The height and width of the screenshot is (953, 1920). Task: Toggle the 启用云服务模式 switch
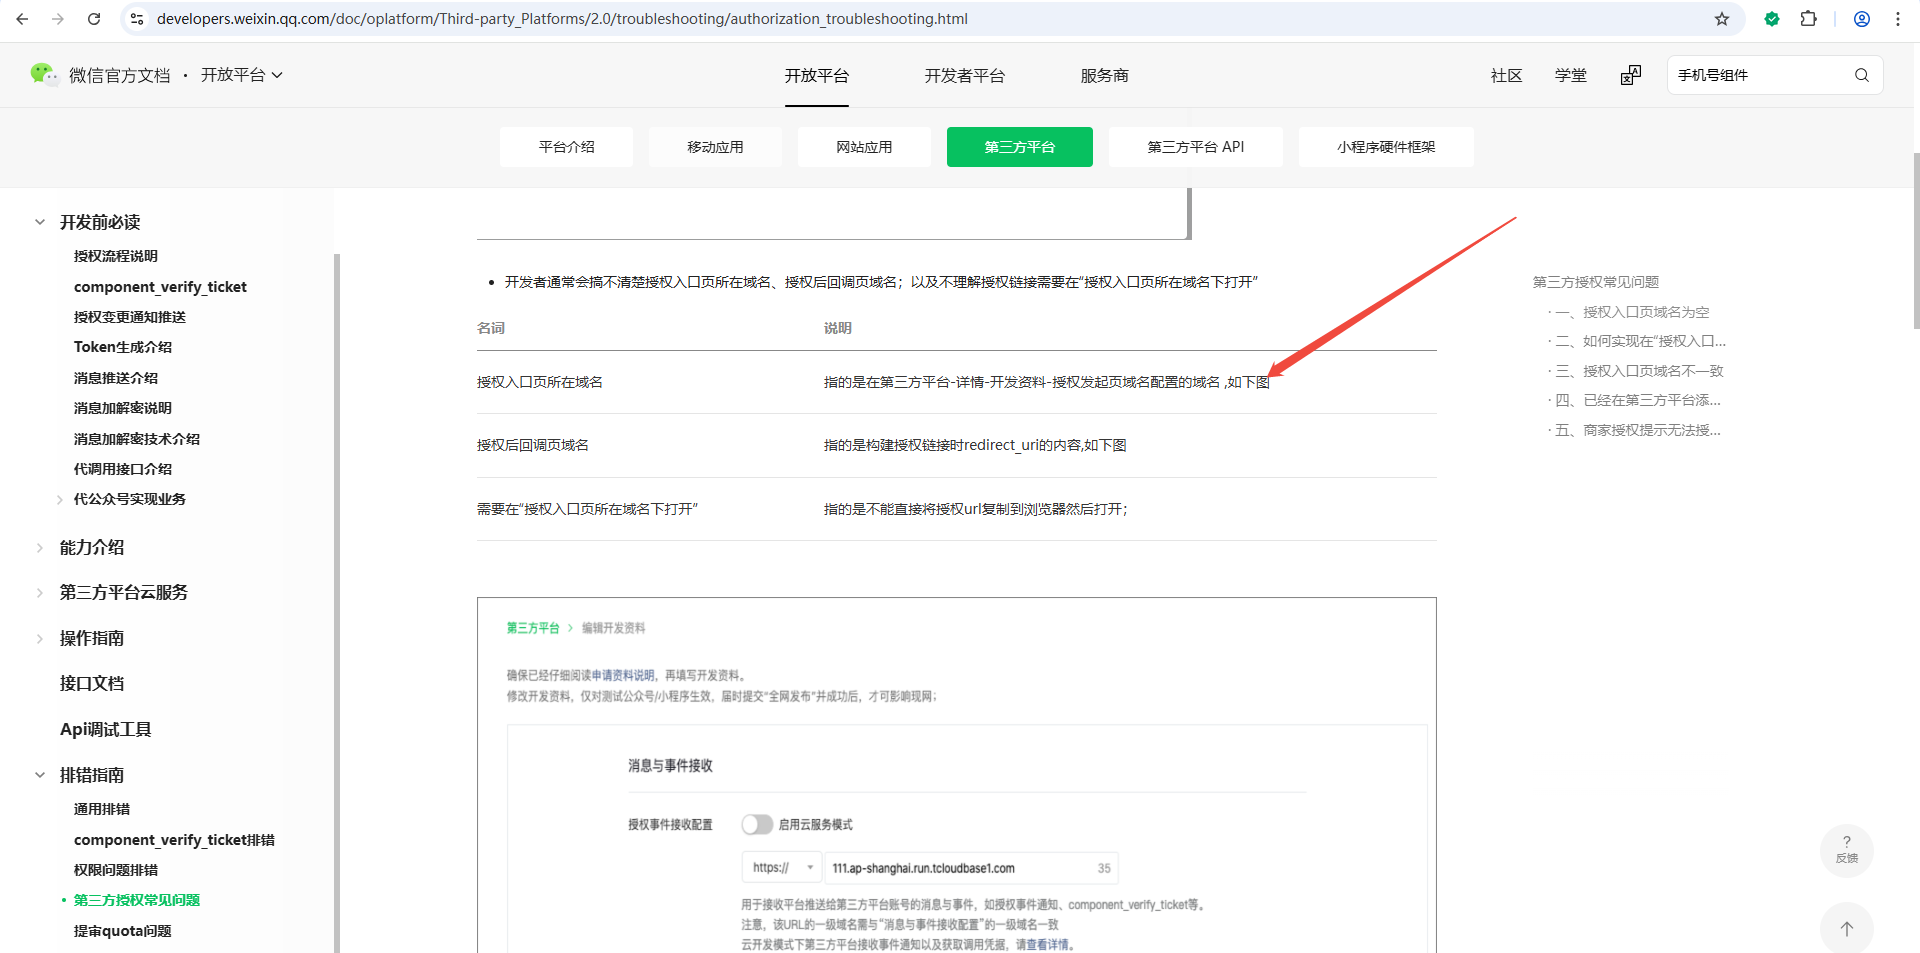coord(757,824)
